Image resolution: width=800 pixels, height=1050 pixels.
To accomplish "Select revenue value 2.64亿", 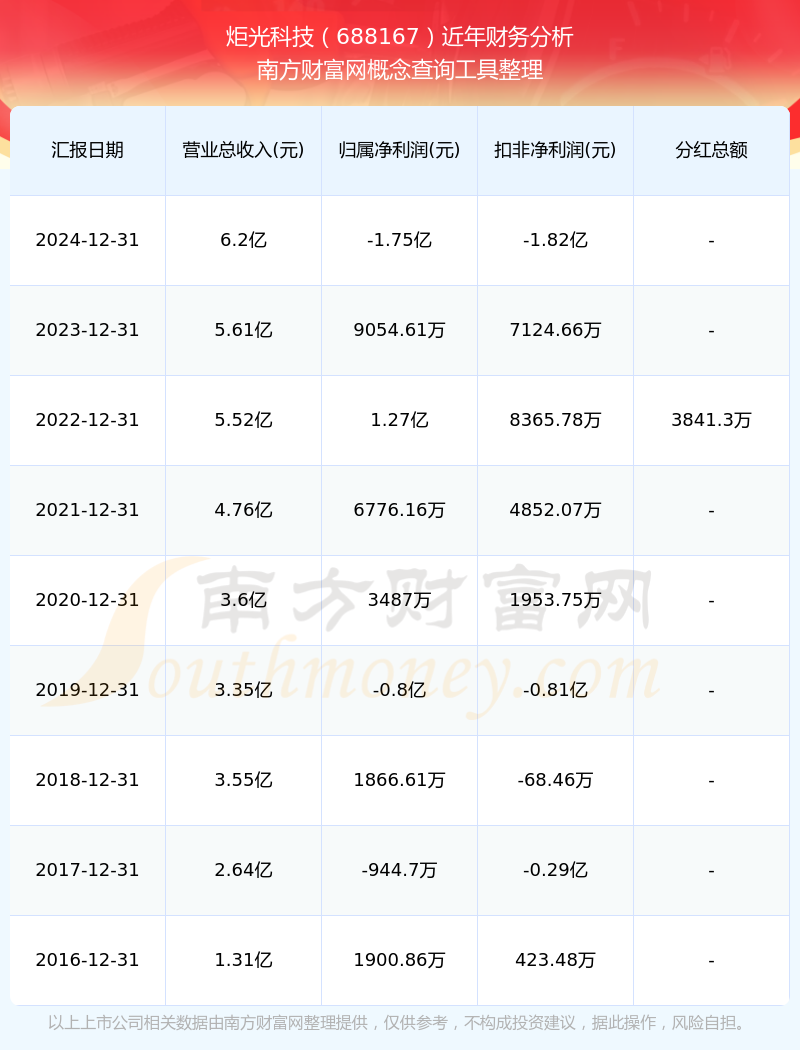I will (243, 870).
